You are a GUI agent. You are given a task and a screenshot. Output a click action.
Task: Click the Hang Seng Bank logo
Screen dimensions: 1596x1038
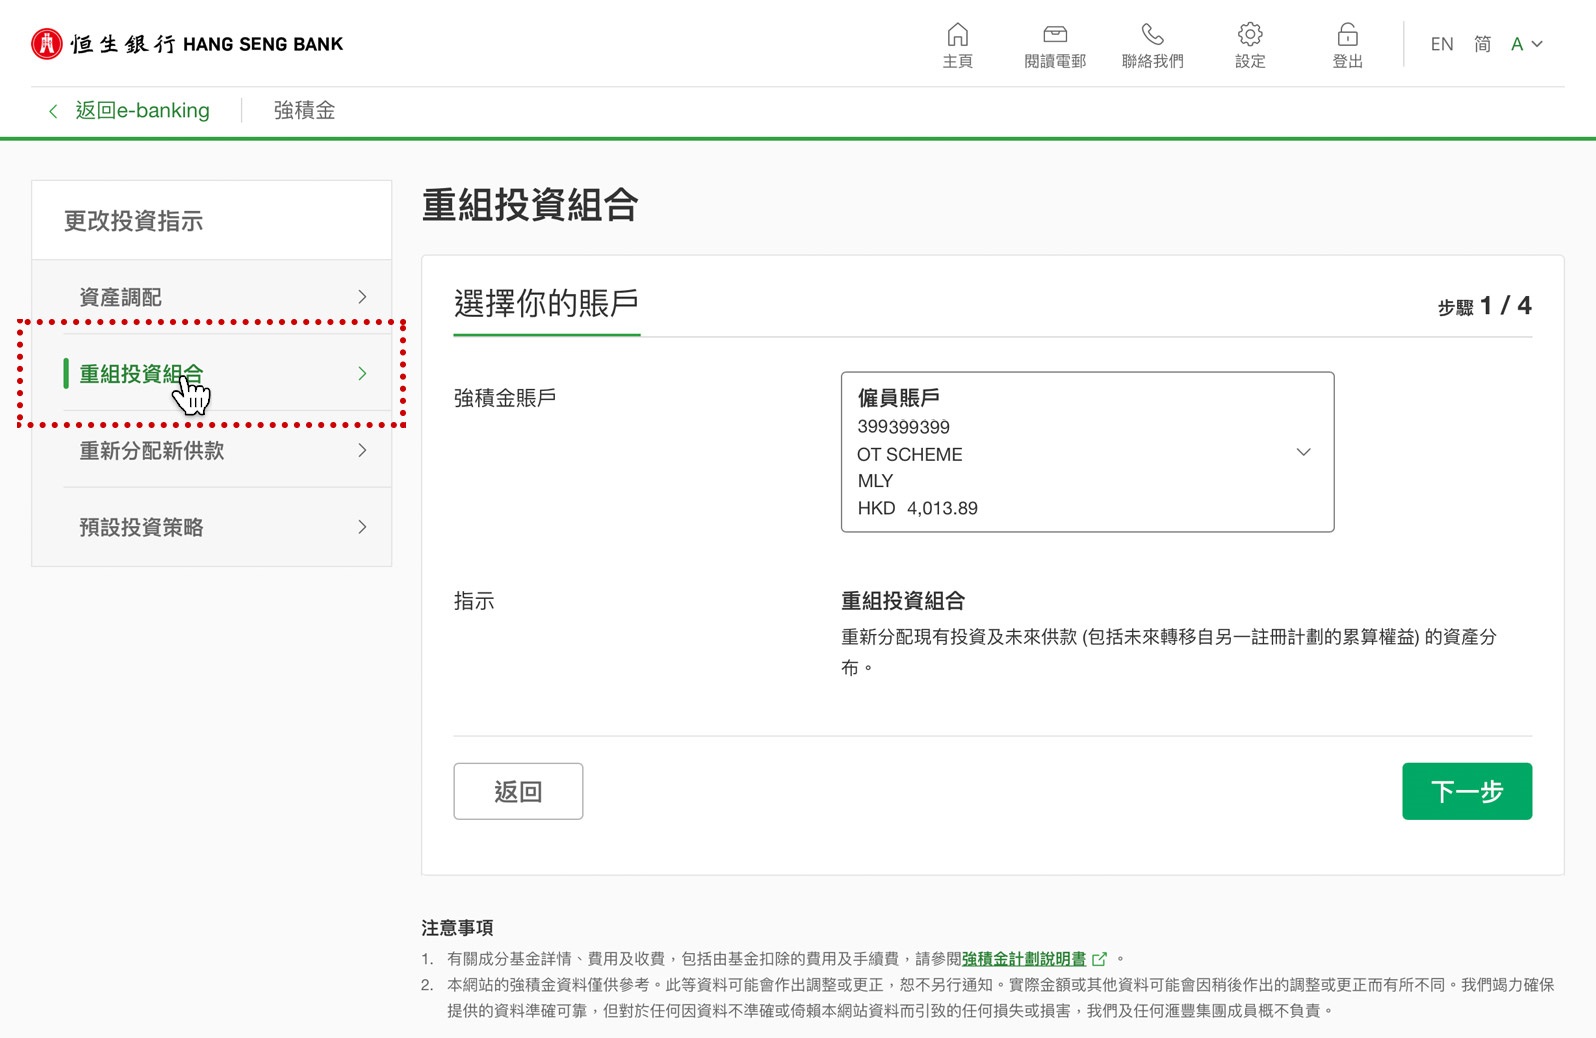[x=187, y=44]
